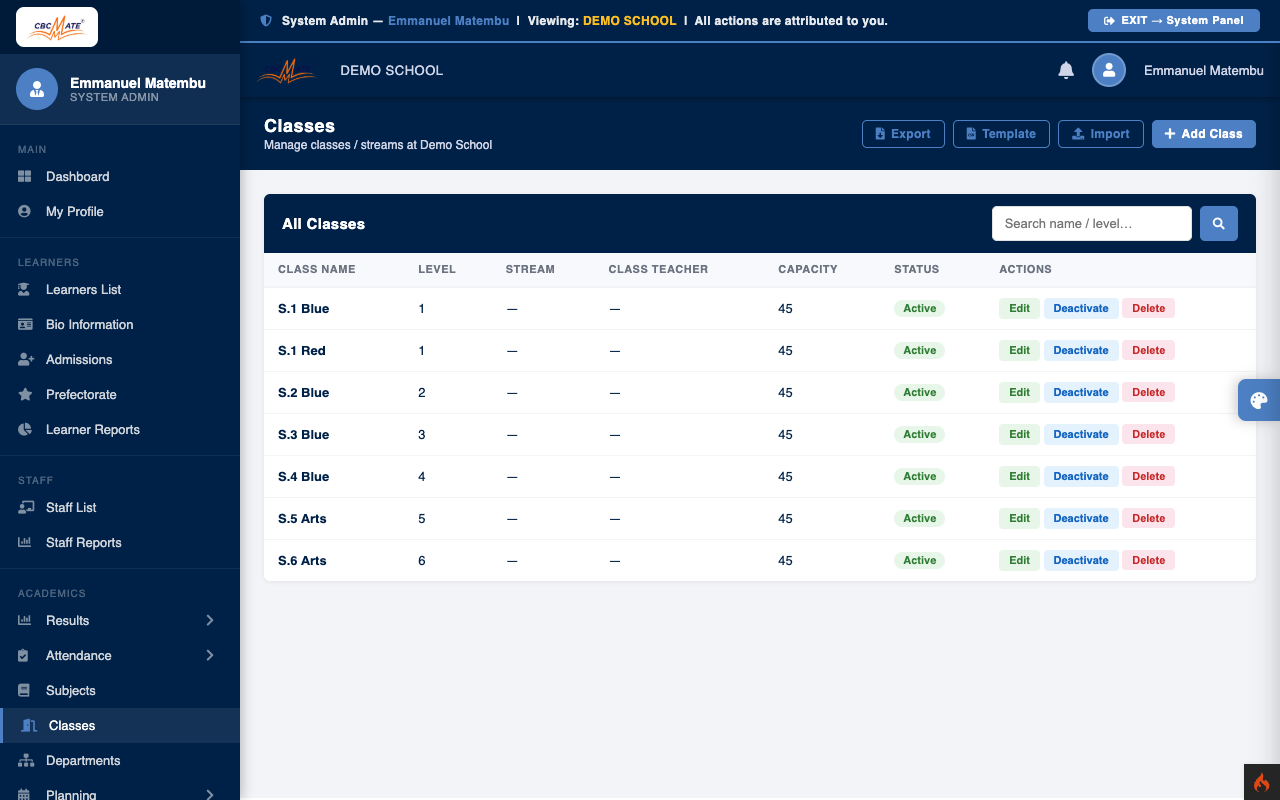Click the CBC Mate logo in sidebar
Image resolution: width=1280 pixels, height=800 pixels.
pos(57,27)
